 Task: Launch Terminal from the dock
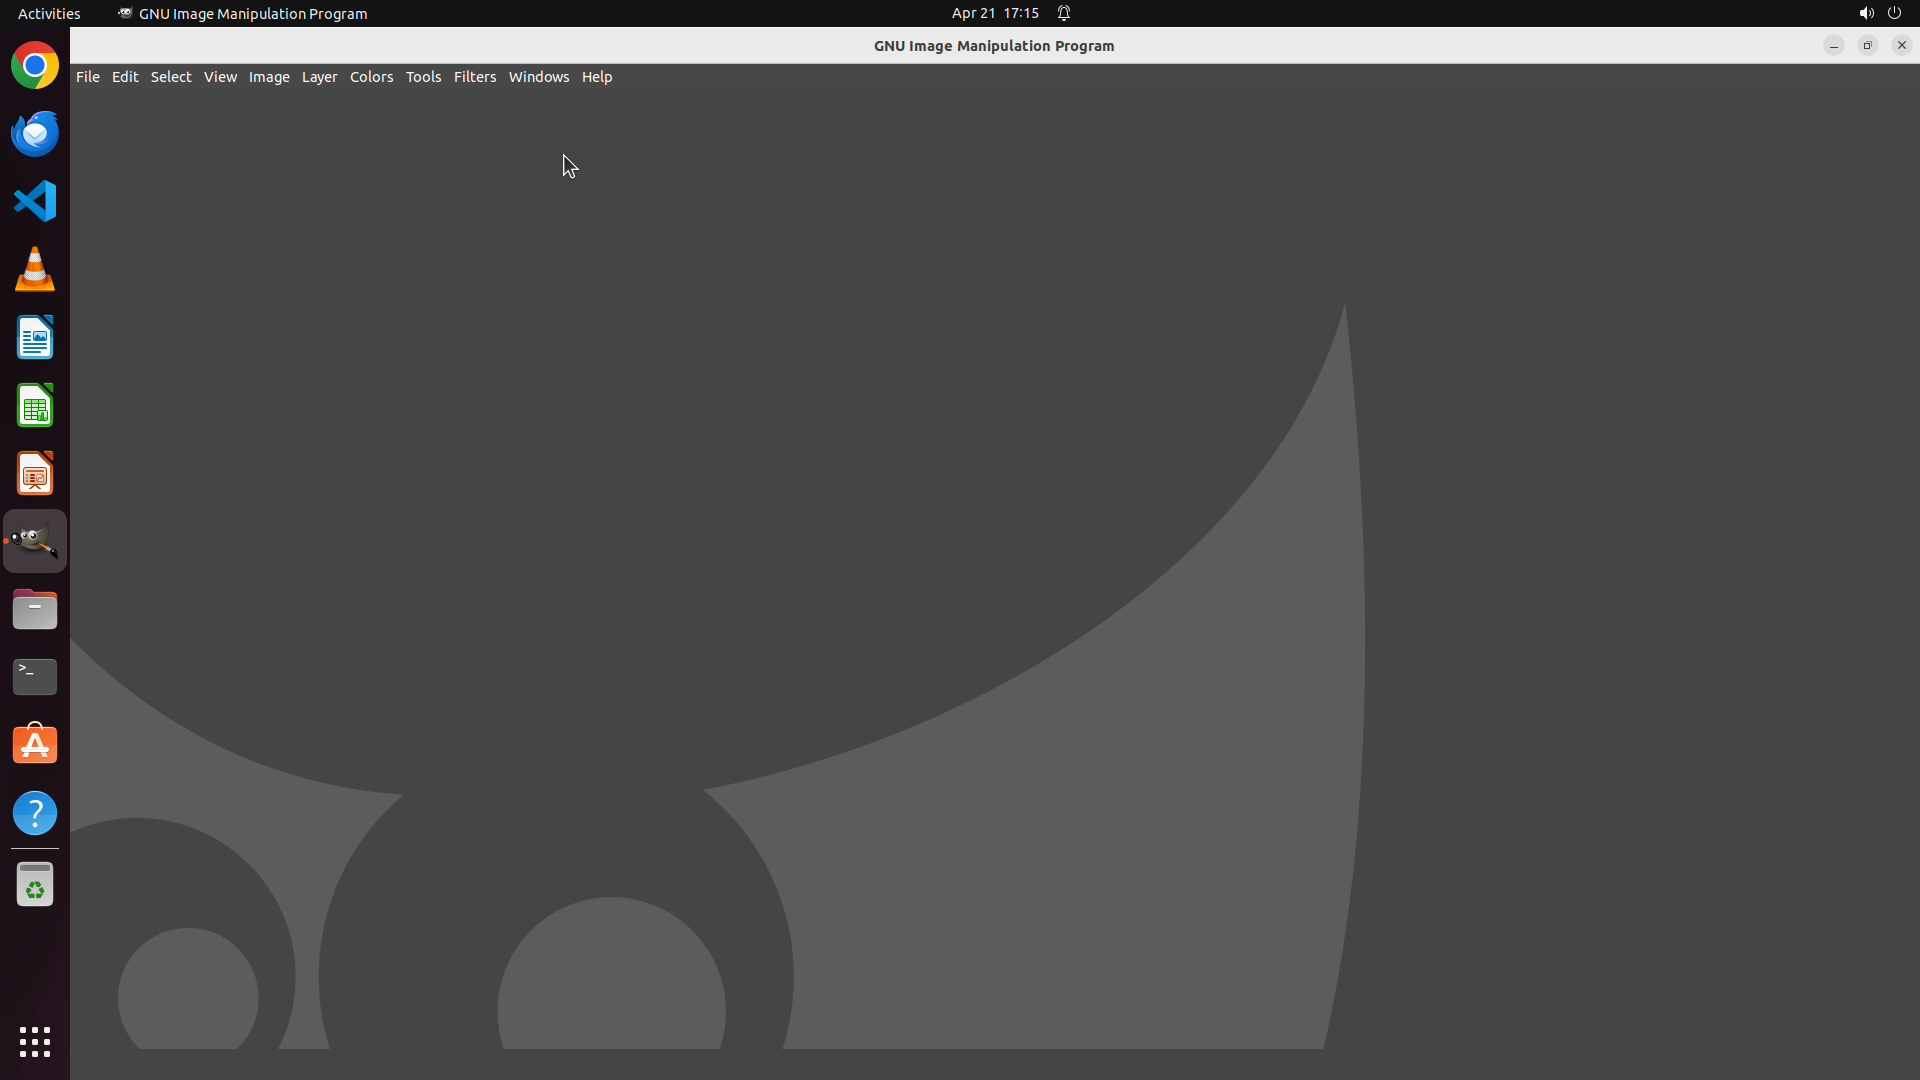pos(35,677)
